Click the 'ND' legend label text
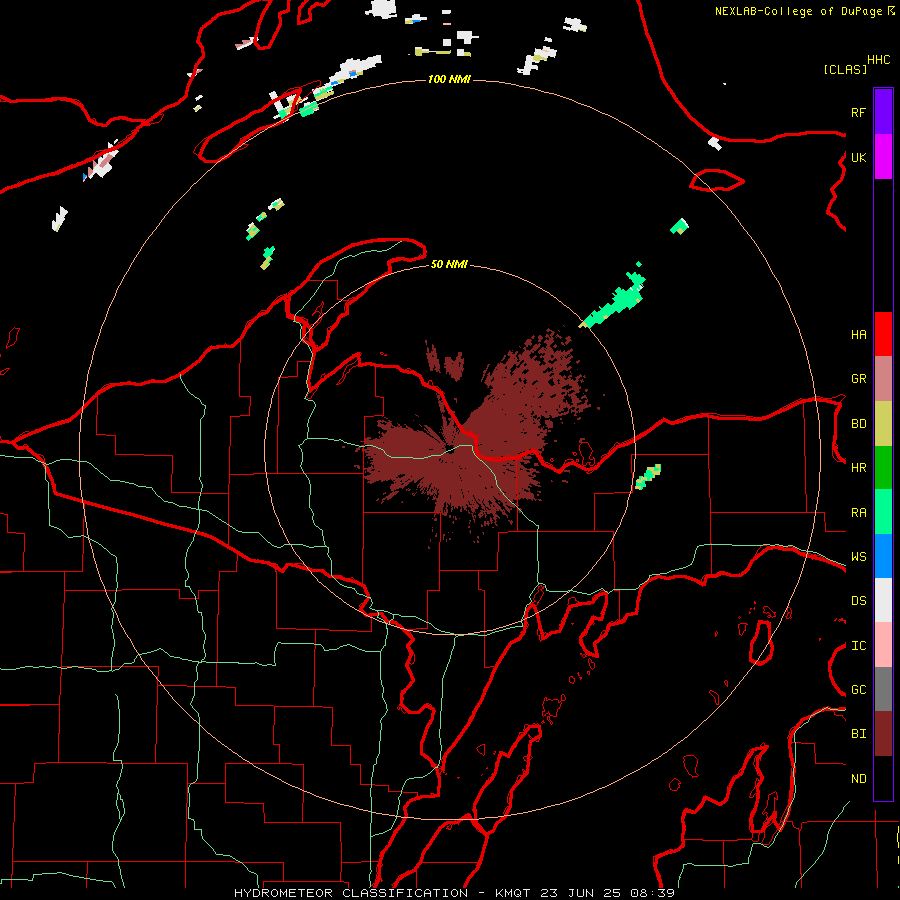900x900 pixels. (858, 779)
